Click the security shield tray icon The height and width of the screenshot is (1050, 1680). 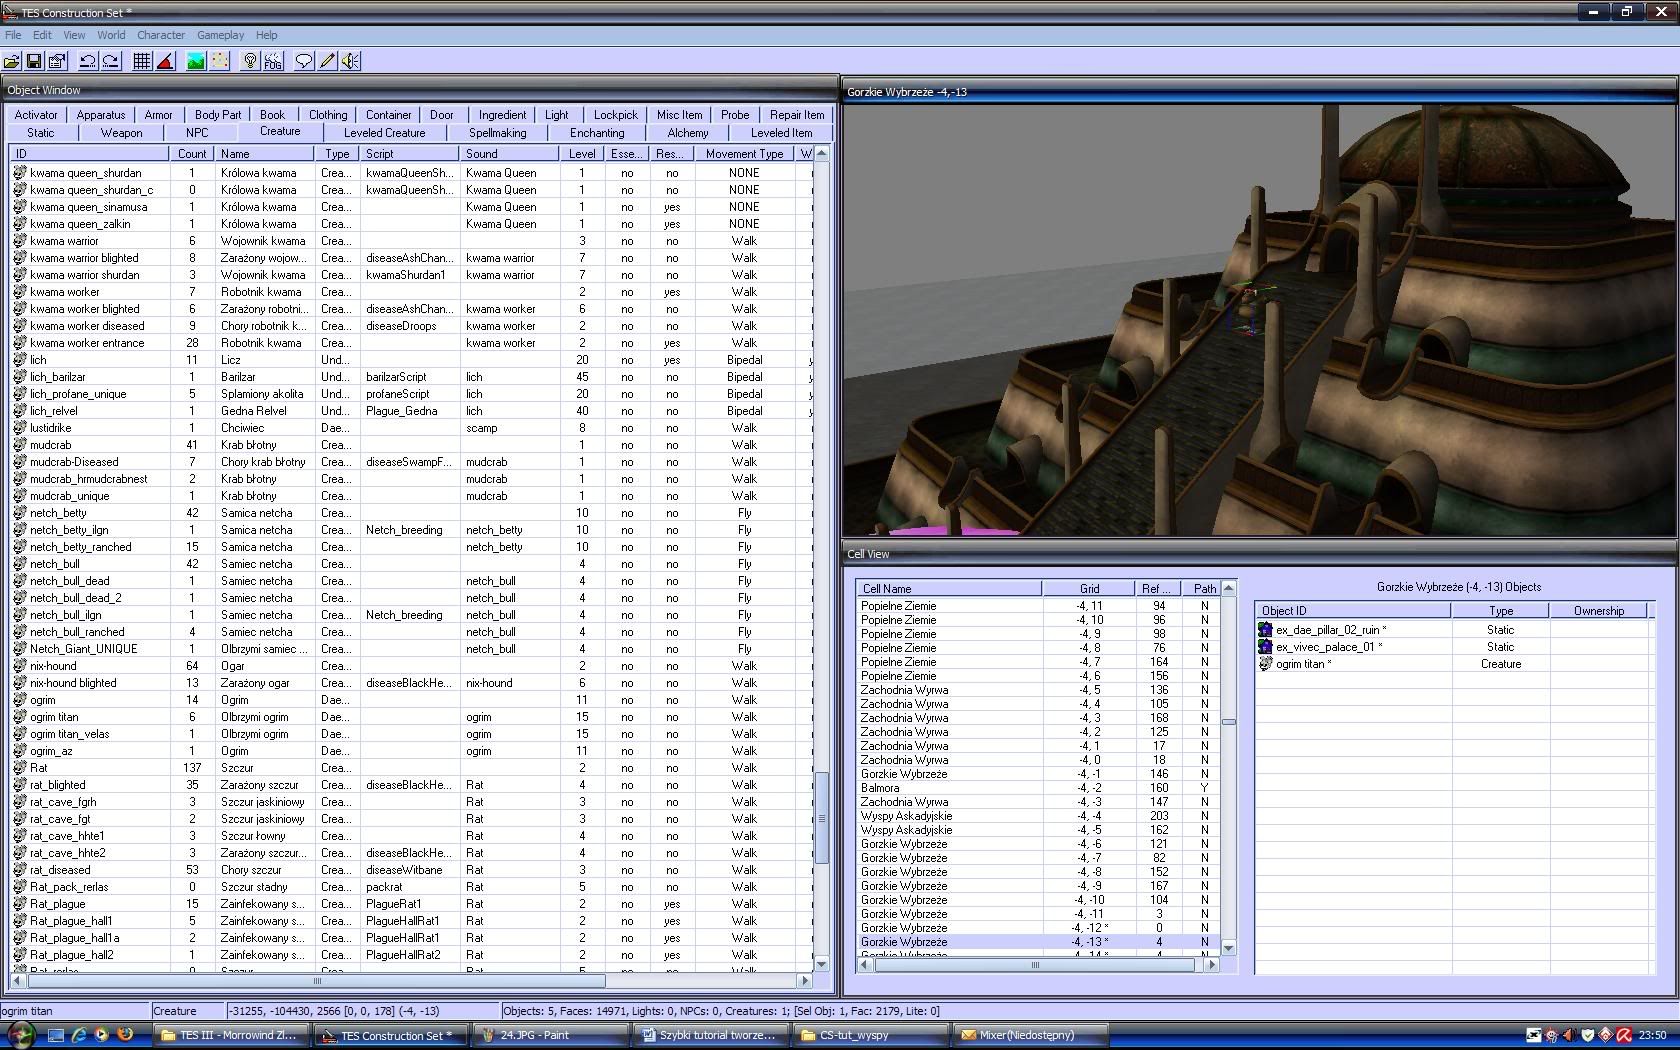click(1587, 1036)
